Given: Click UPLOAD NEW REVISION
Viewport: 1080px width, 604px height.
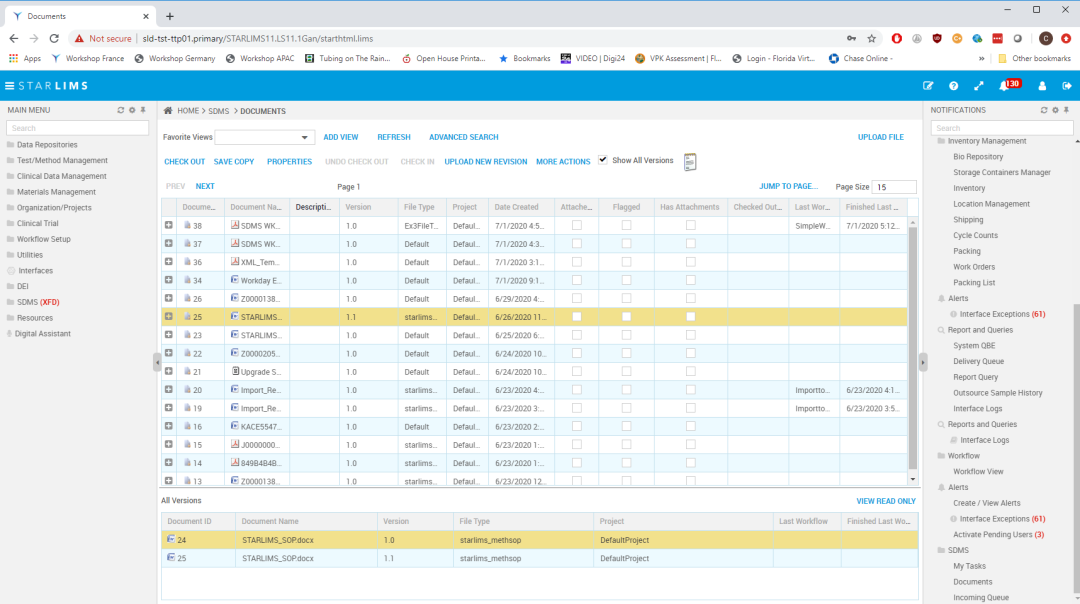Looking at the screenshot, I should 486,162.
